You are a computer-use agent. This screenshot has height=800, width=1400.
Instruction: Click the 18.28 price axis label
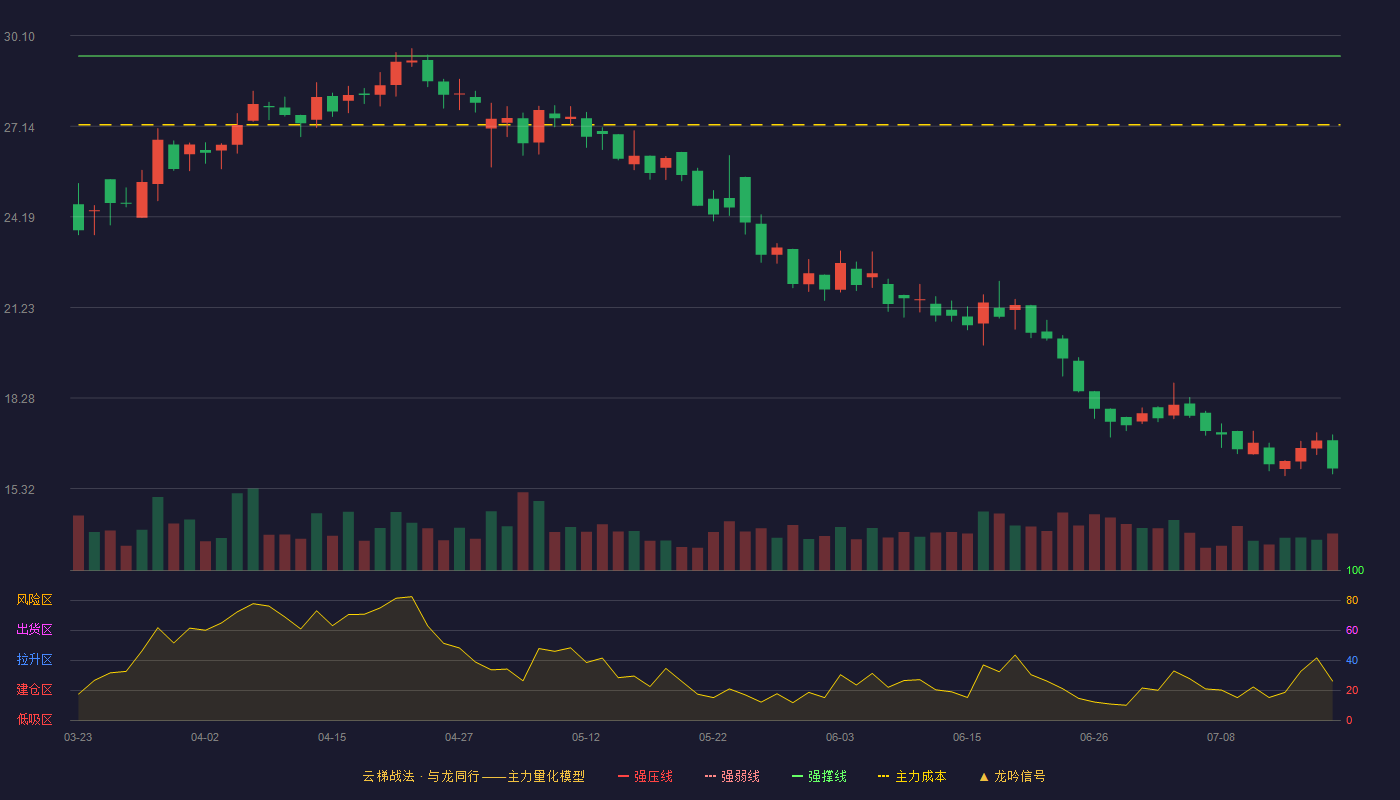[x=19, y=399]
